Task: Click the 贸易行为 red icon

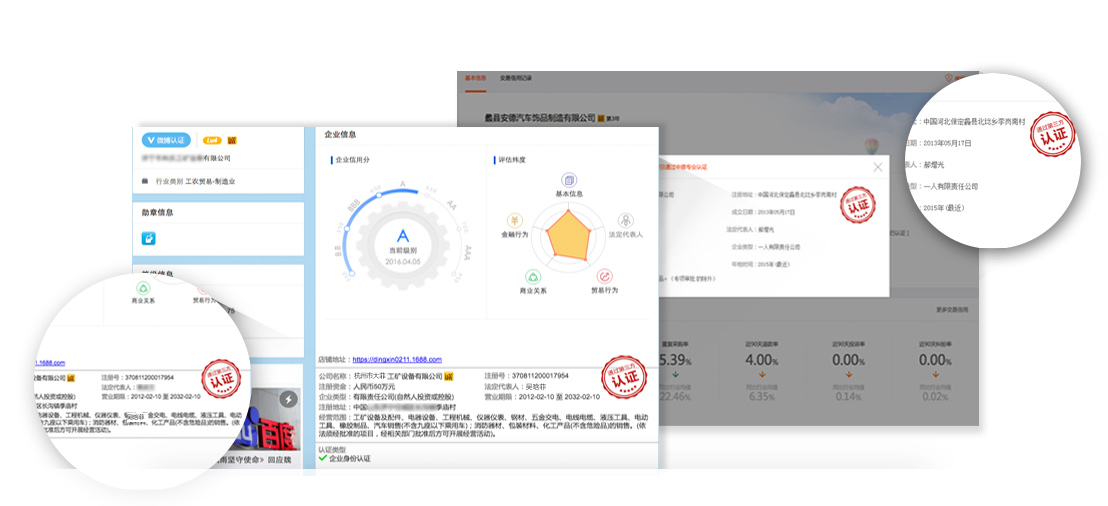Action: [x=605, y=276]
